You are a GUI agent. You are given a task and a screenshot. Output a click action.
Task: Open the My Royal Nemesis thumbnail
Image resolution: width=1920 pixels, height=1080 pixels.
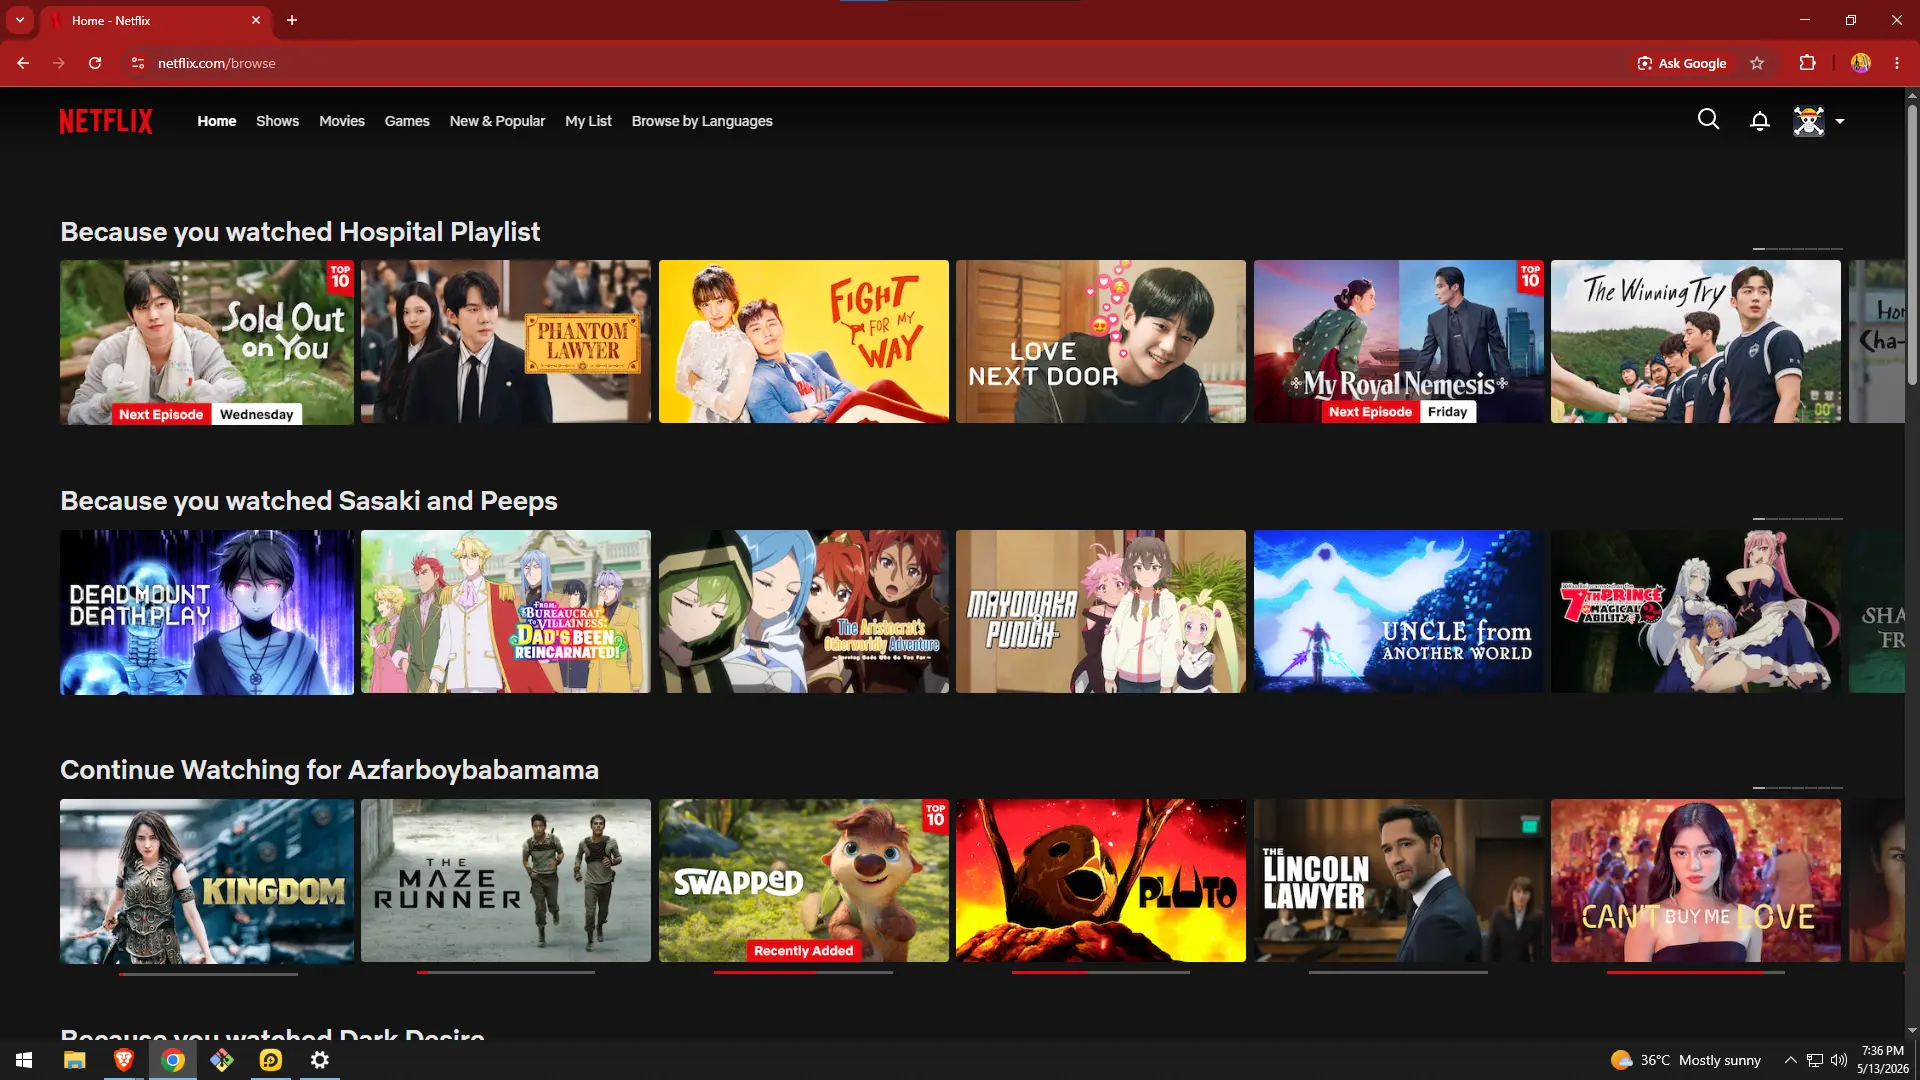click(1399, 342)
